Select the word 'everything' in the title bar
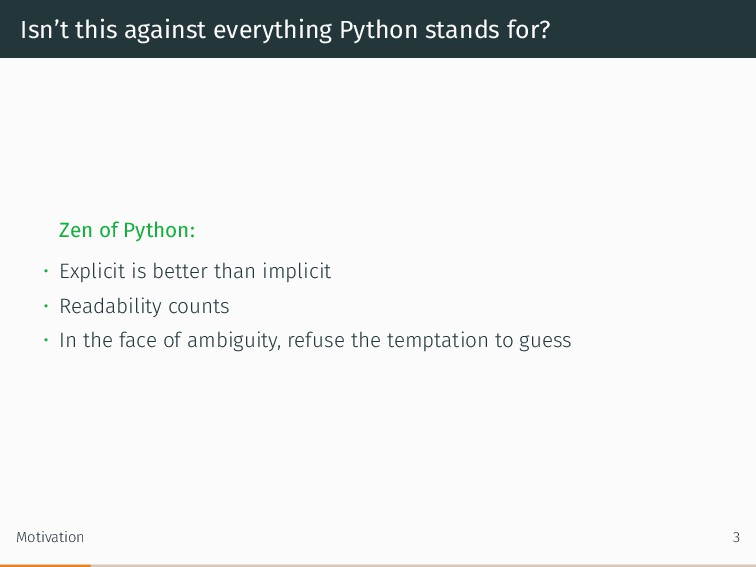This screenshot has width=756, height=567. [x=272, y=30]
